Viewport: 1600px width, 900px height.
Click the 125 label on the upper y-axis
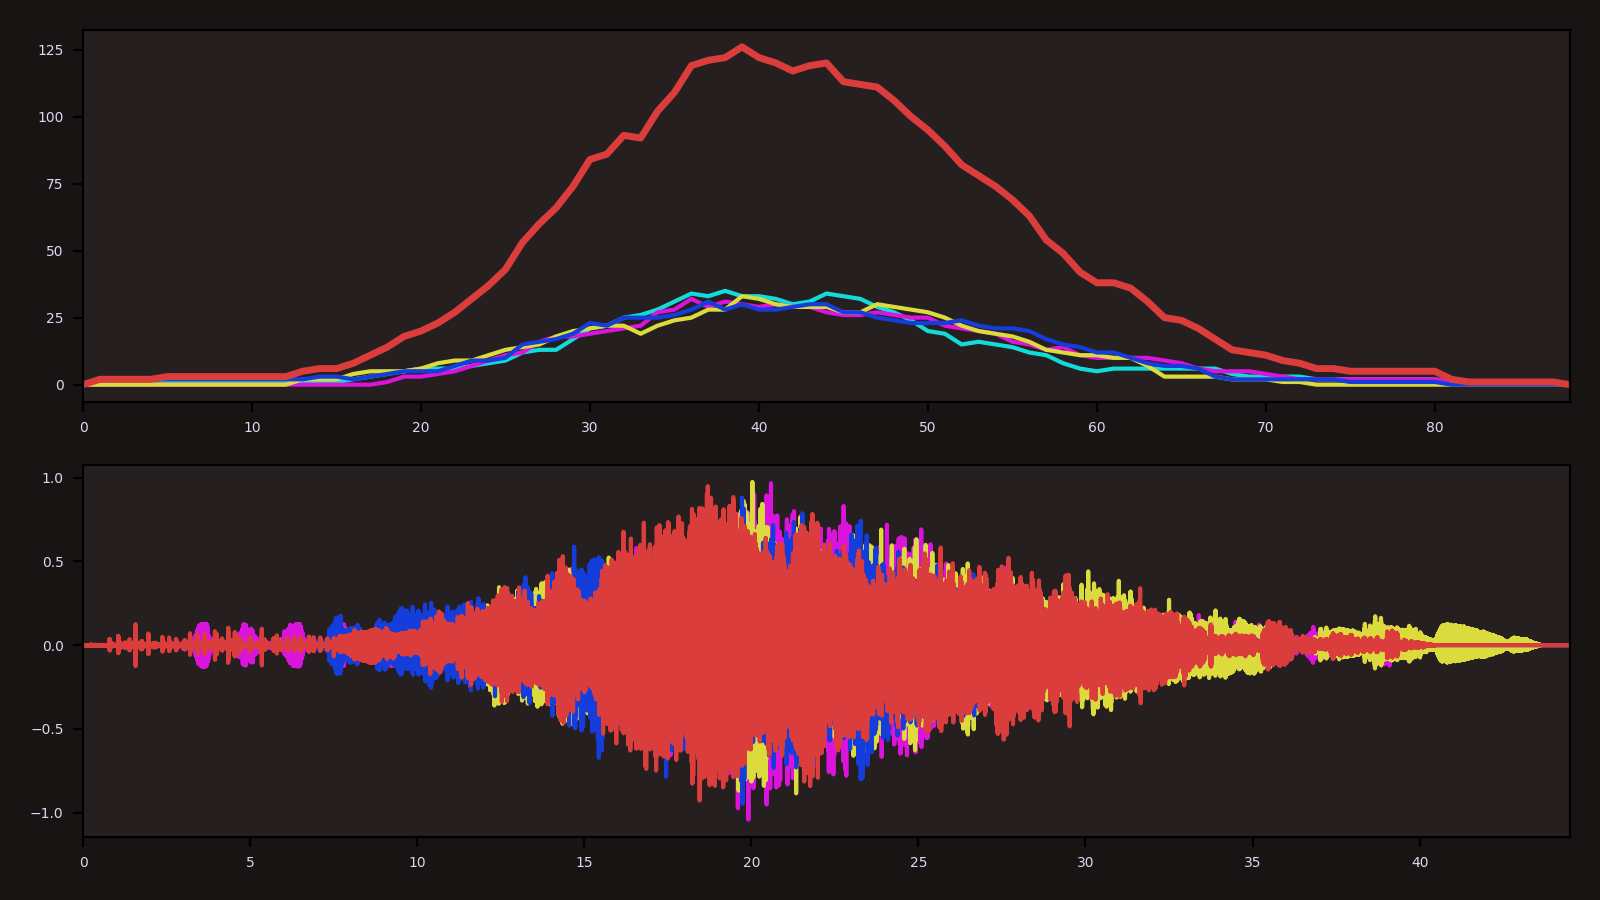tap(51, 50)
